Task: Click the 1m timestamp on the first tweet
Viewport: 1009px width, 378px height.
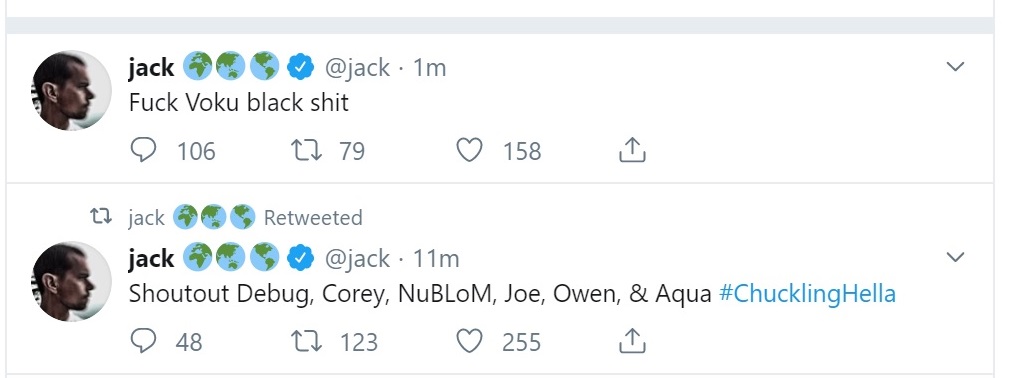Action: coord(429,67)
